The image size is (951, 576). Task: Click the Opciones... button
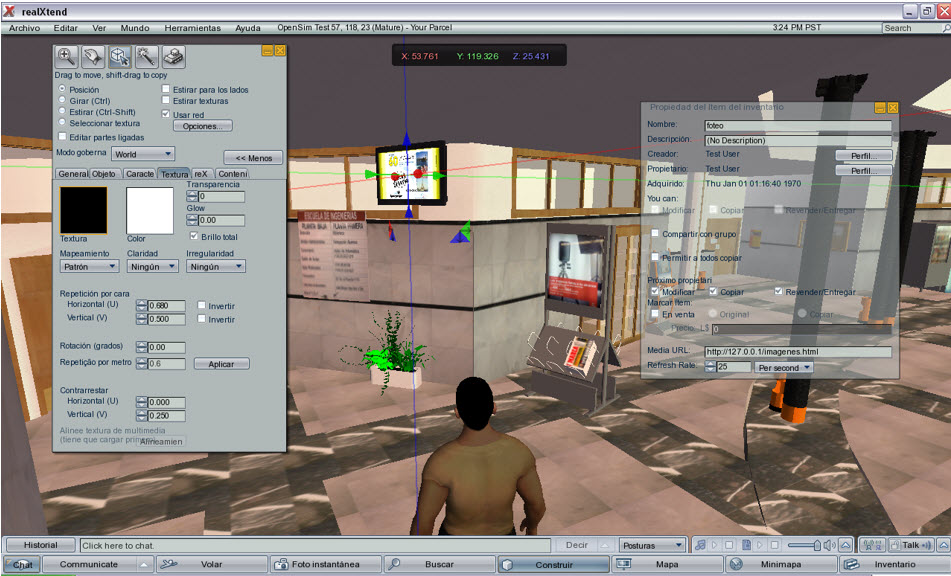click(x=203, y=126)
